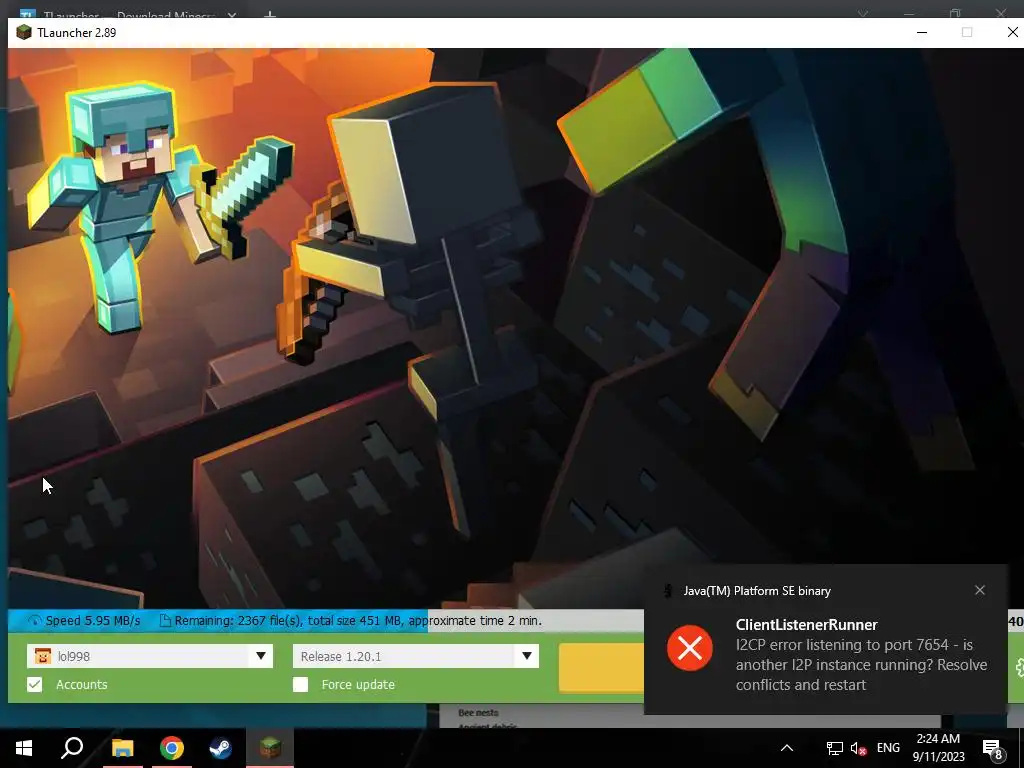Show hidden system tray icons

[x=787, y=748]
